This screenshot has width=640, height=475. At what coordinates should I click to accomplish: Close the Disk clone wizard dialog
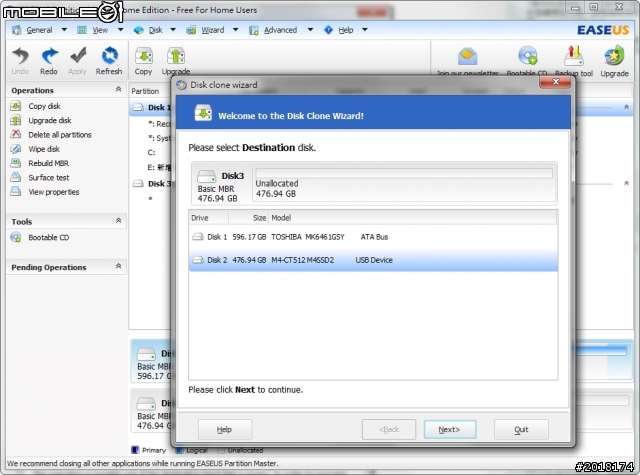pos(555,82)
